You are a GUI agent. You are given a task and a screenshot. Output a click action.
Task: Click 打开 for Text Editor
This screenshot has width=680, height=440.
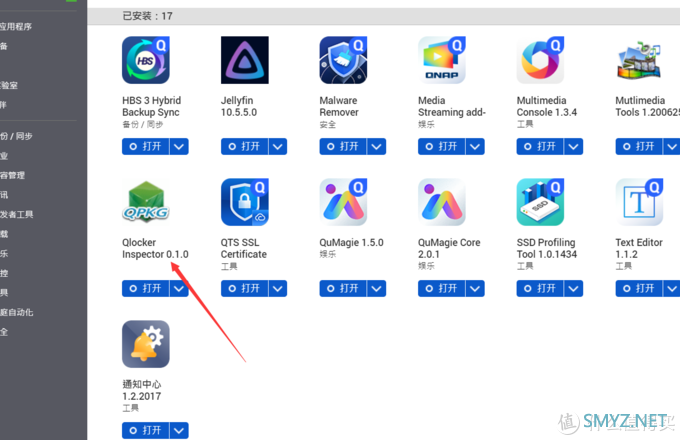click(639, 288)
